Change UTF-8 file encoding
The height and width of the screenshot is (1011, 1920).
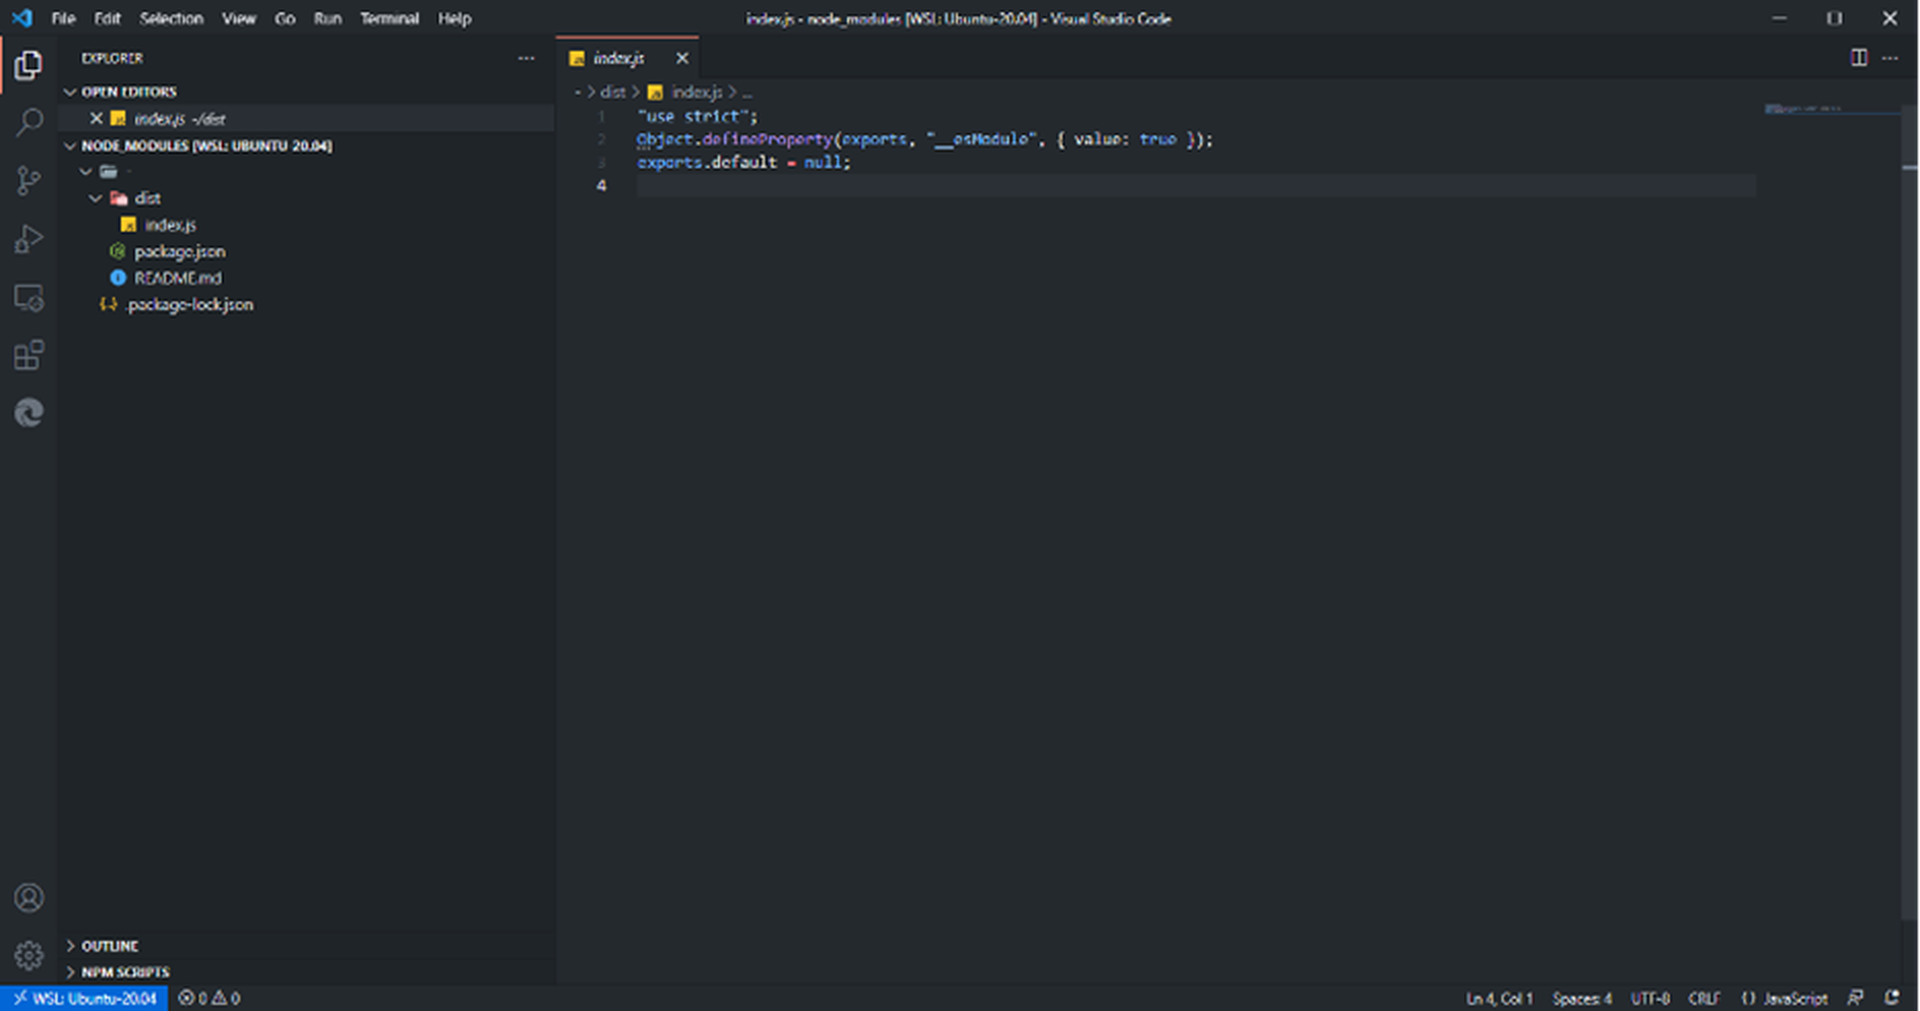[1651, 998]
